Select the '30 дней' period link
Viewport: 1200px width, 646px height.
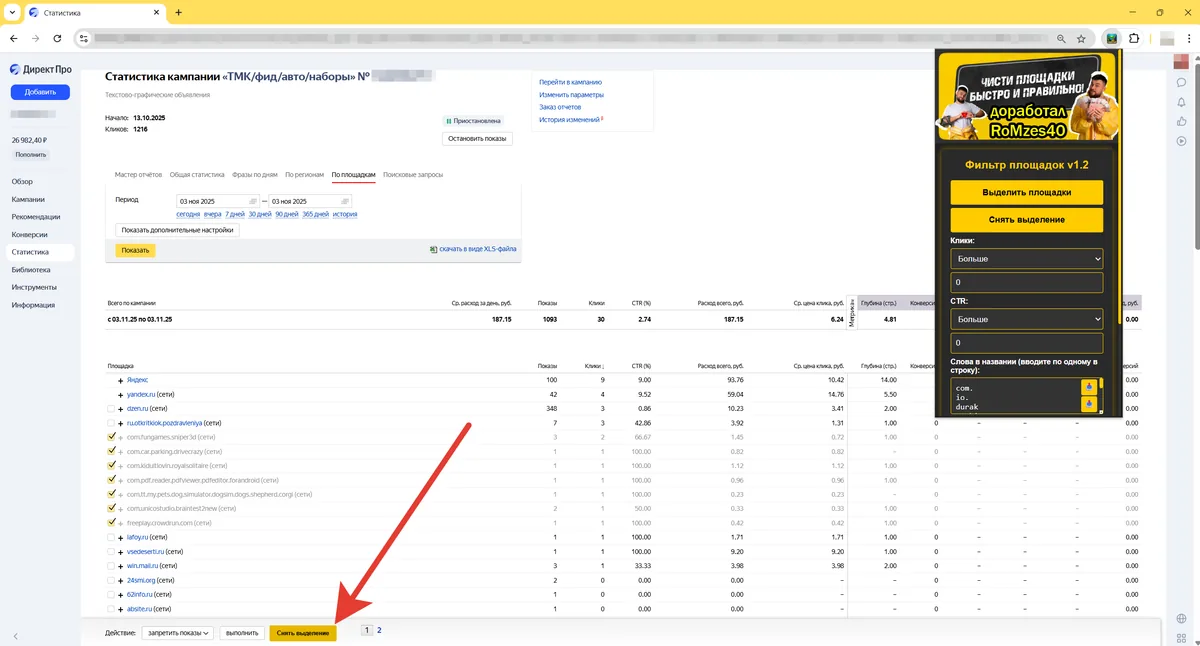point(260,214)
